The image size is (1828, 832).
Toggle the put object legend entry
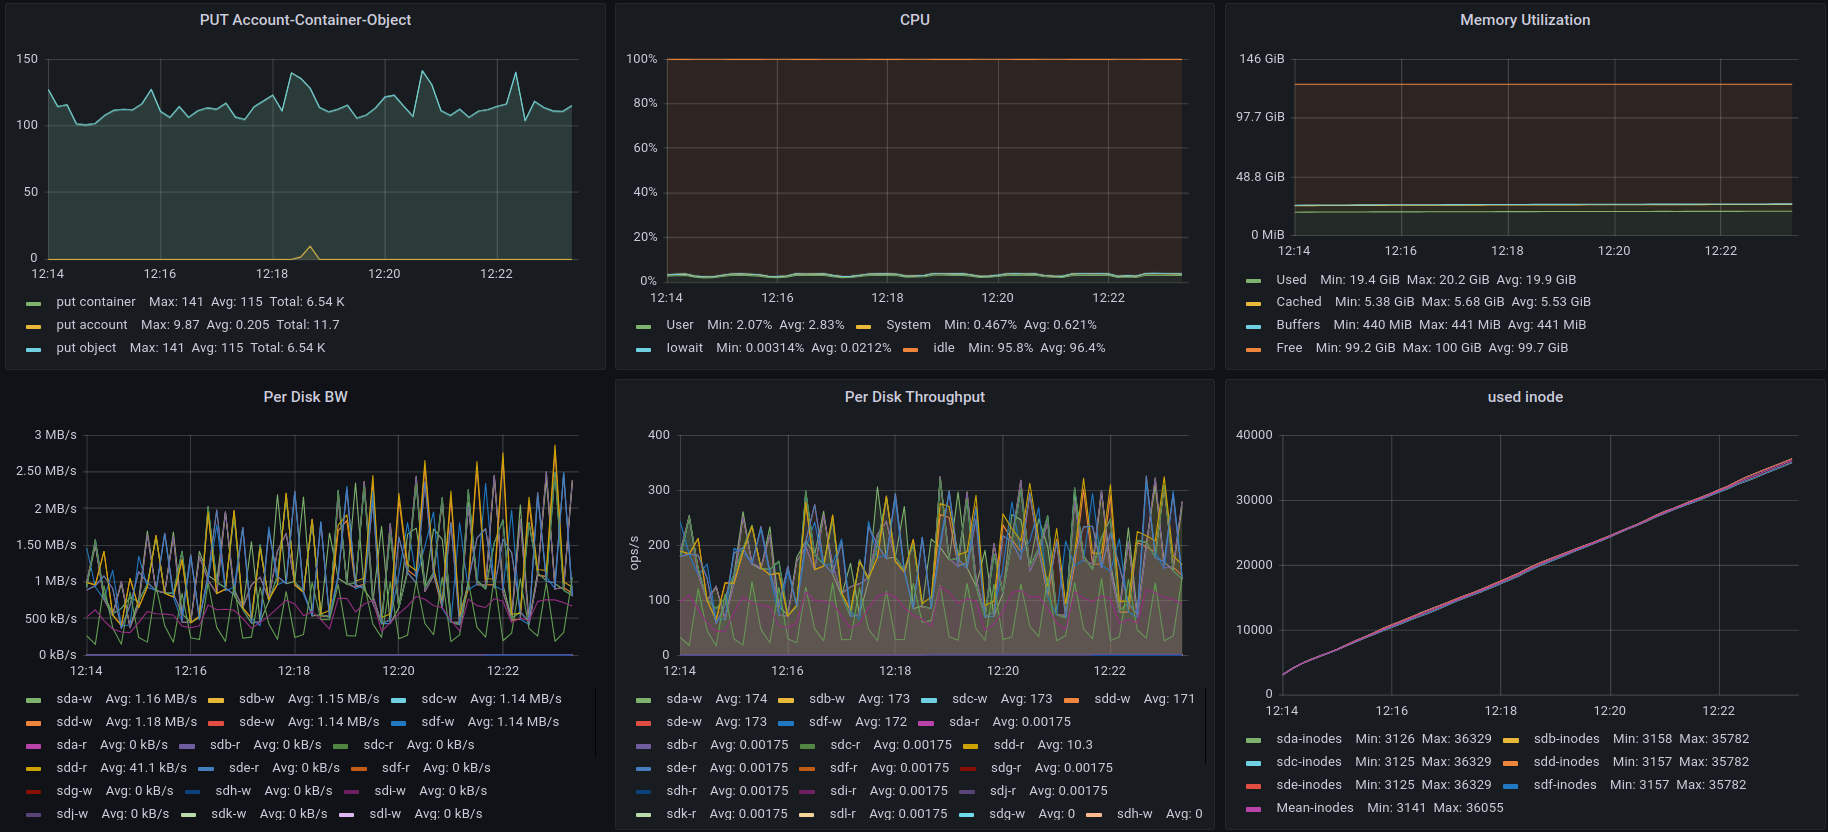click(86, 348)
